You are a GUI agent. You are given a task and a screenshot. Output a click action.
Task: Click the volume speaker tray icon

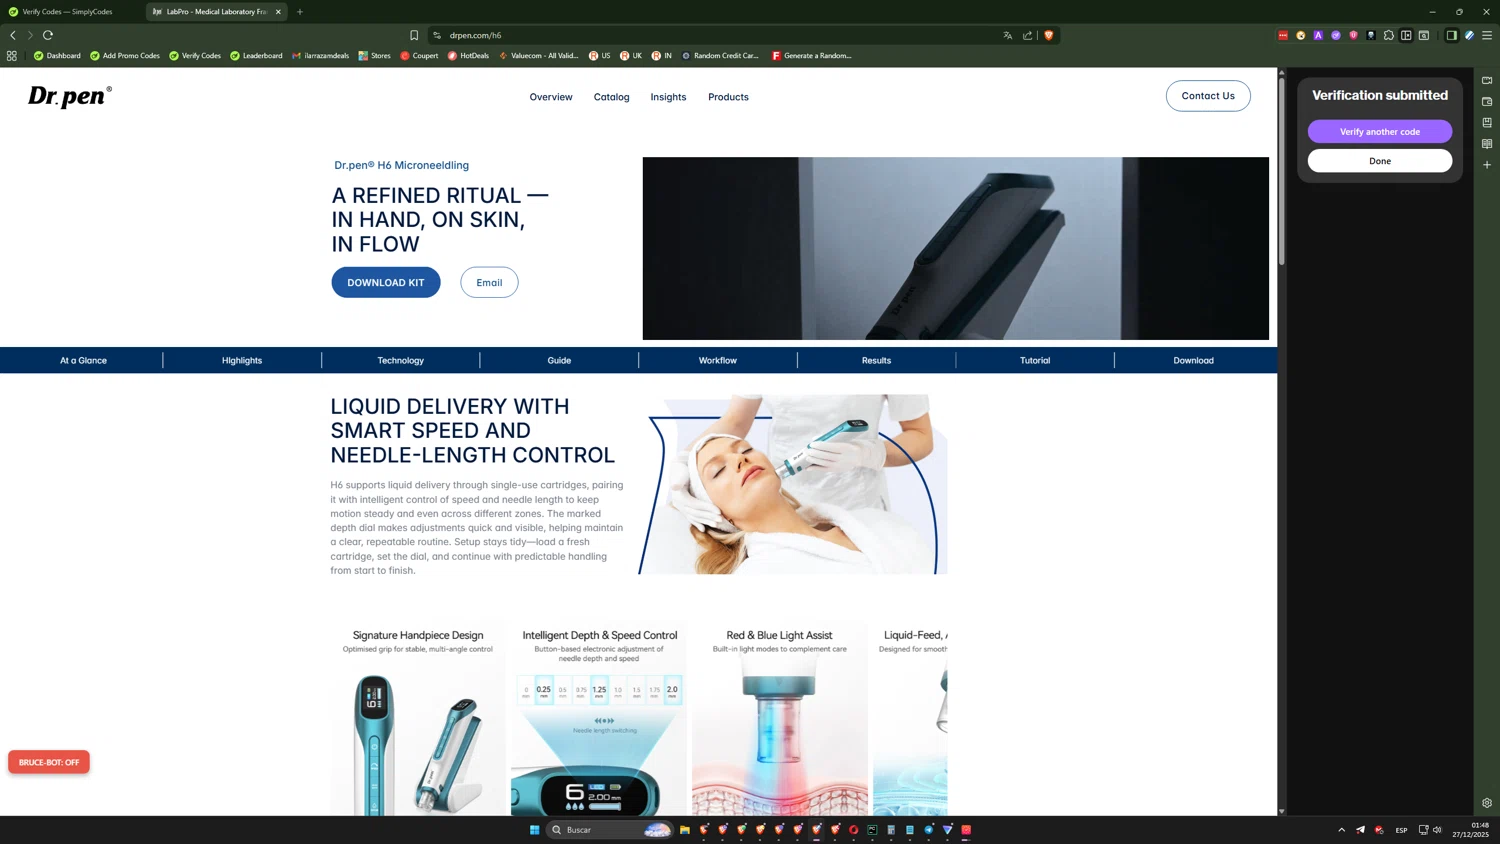tap(1437, 830)
